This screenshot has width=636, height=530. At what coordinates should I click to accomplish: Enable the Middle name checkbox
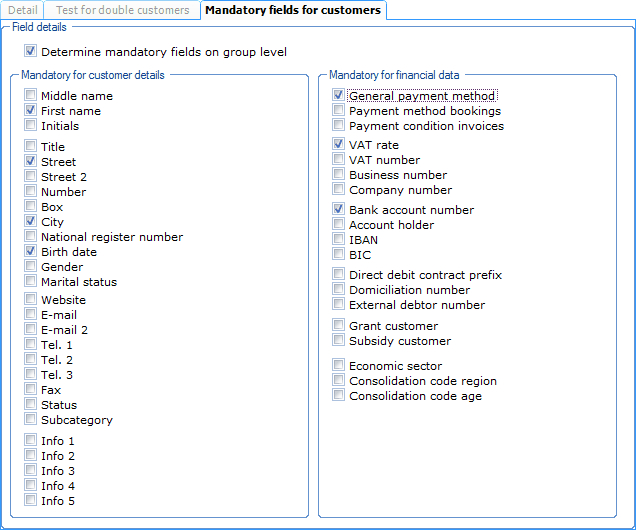(x=31, y=96)
